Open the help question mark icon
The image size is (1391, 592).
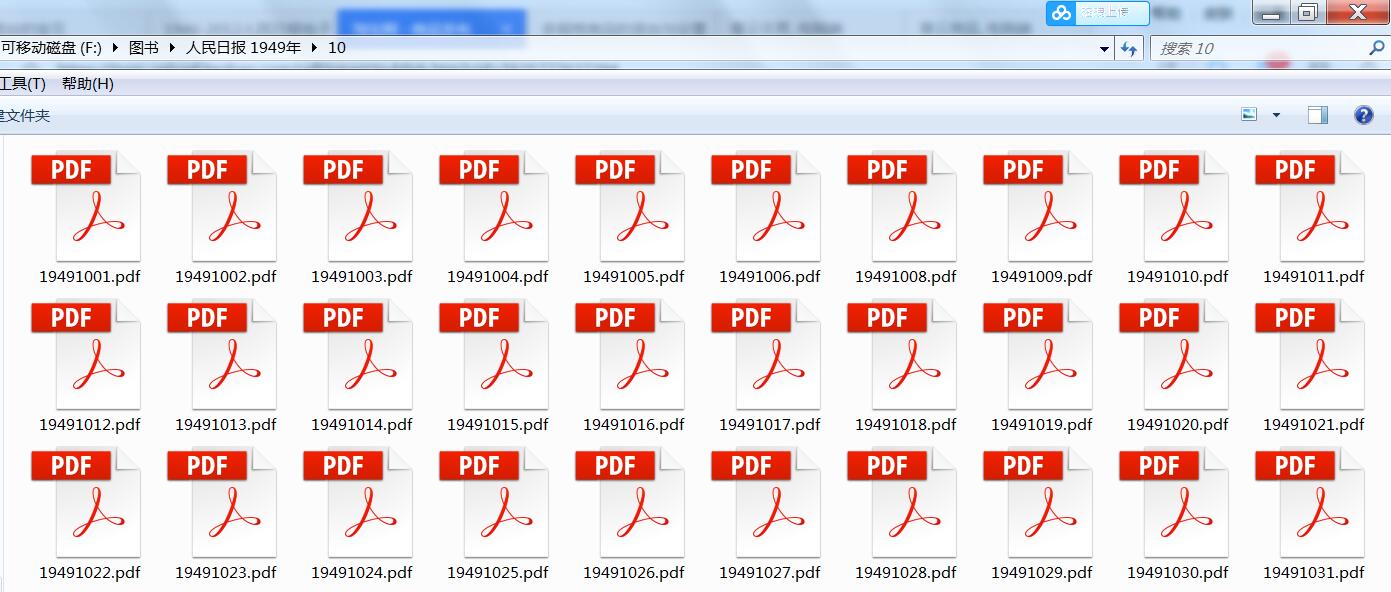1363,115
